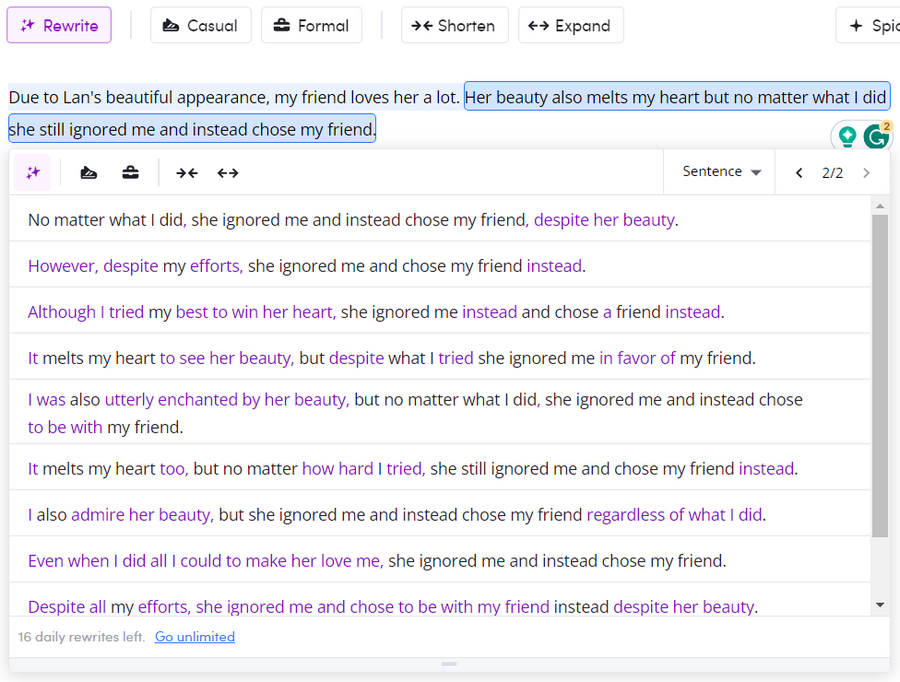Click the green lightbulb extension icon

coord(847,136)
